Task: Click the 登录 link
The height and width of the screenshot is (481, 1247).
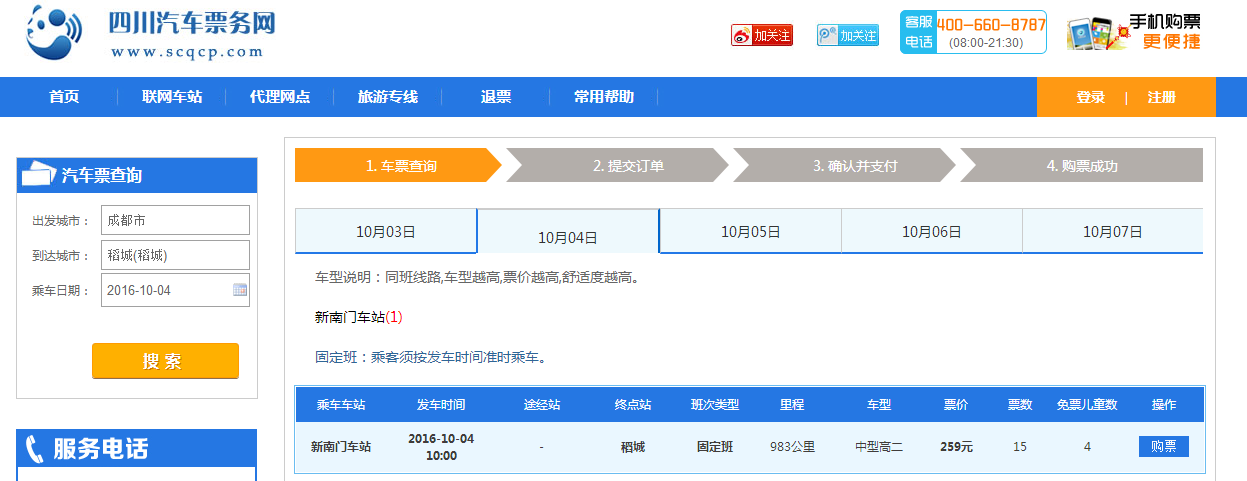Action: (1090, 97)
